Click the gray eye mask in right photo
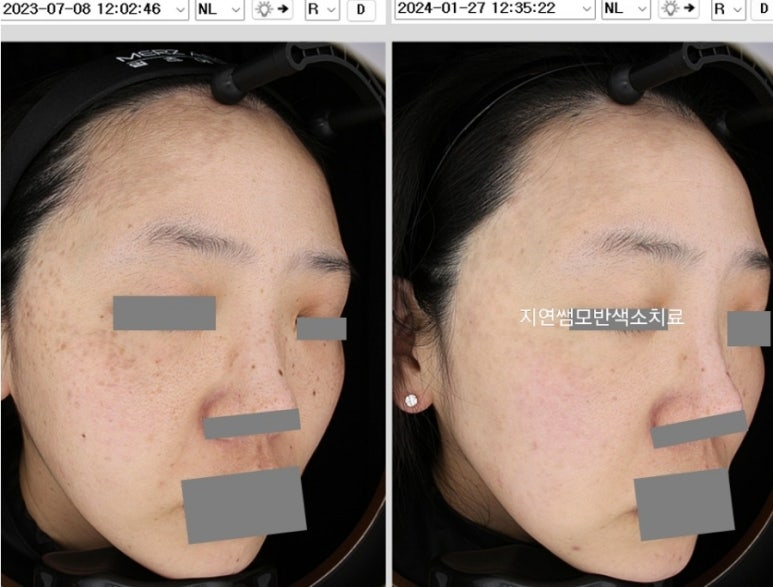 [749, 329]
